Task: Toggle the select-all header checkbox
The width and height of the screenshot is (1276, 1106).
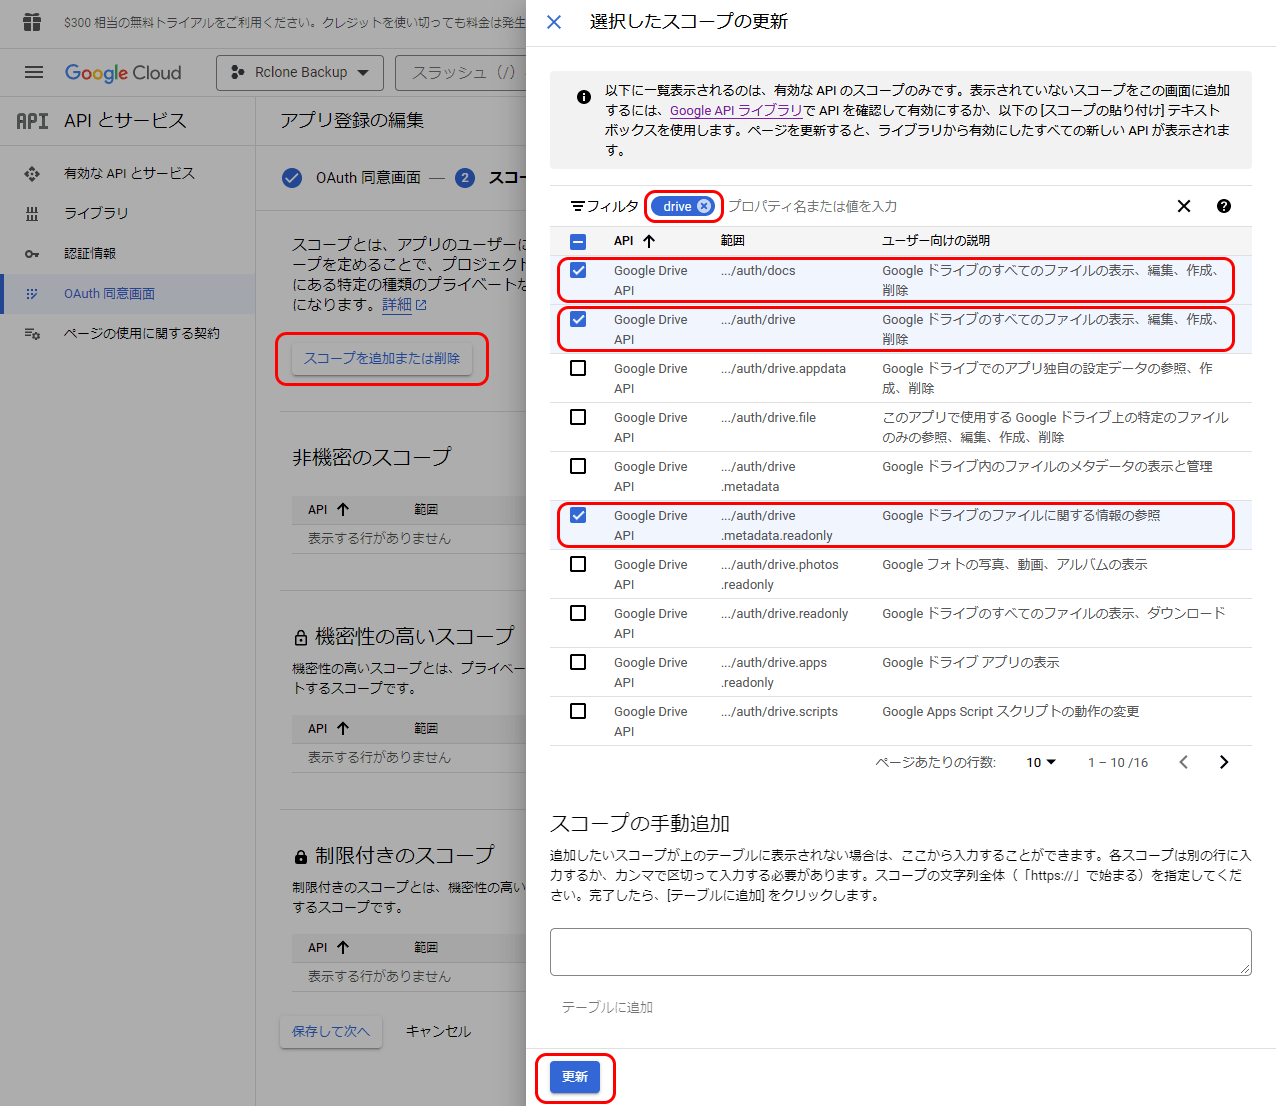Action: 578,241
